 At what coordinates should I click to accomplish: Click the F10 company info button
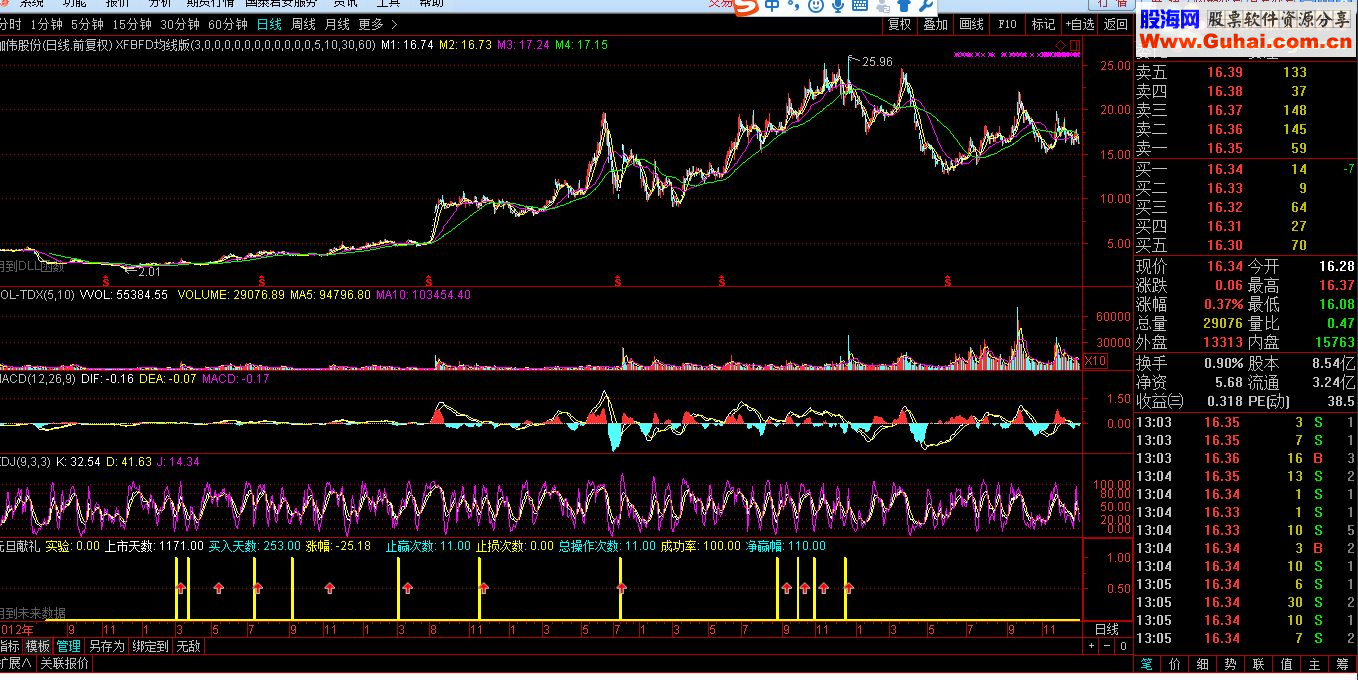pos(1007,24)
